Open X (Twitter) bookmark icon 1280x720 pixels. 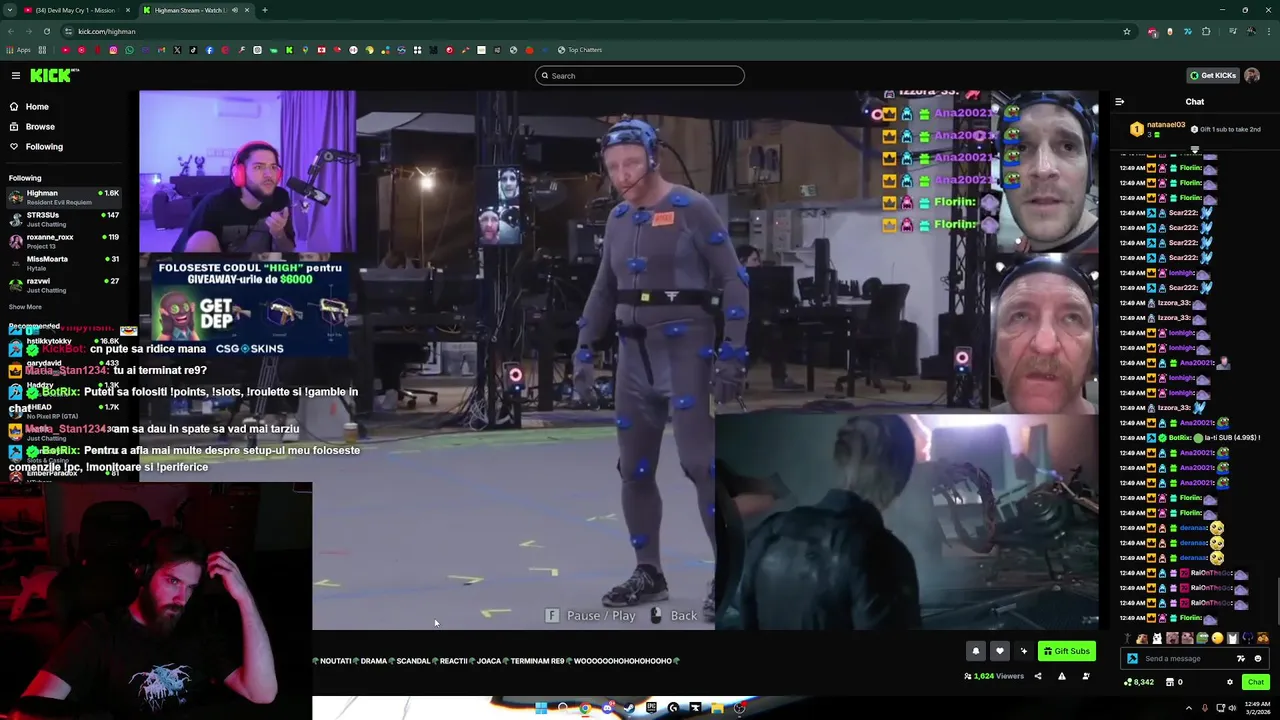(x=177, y=50)
